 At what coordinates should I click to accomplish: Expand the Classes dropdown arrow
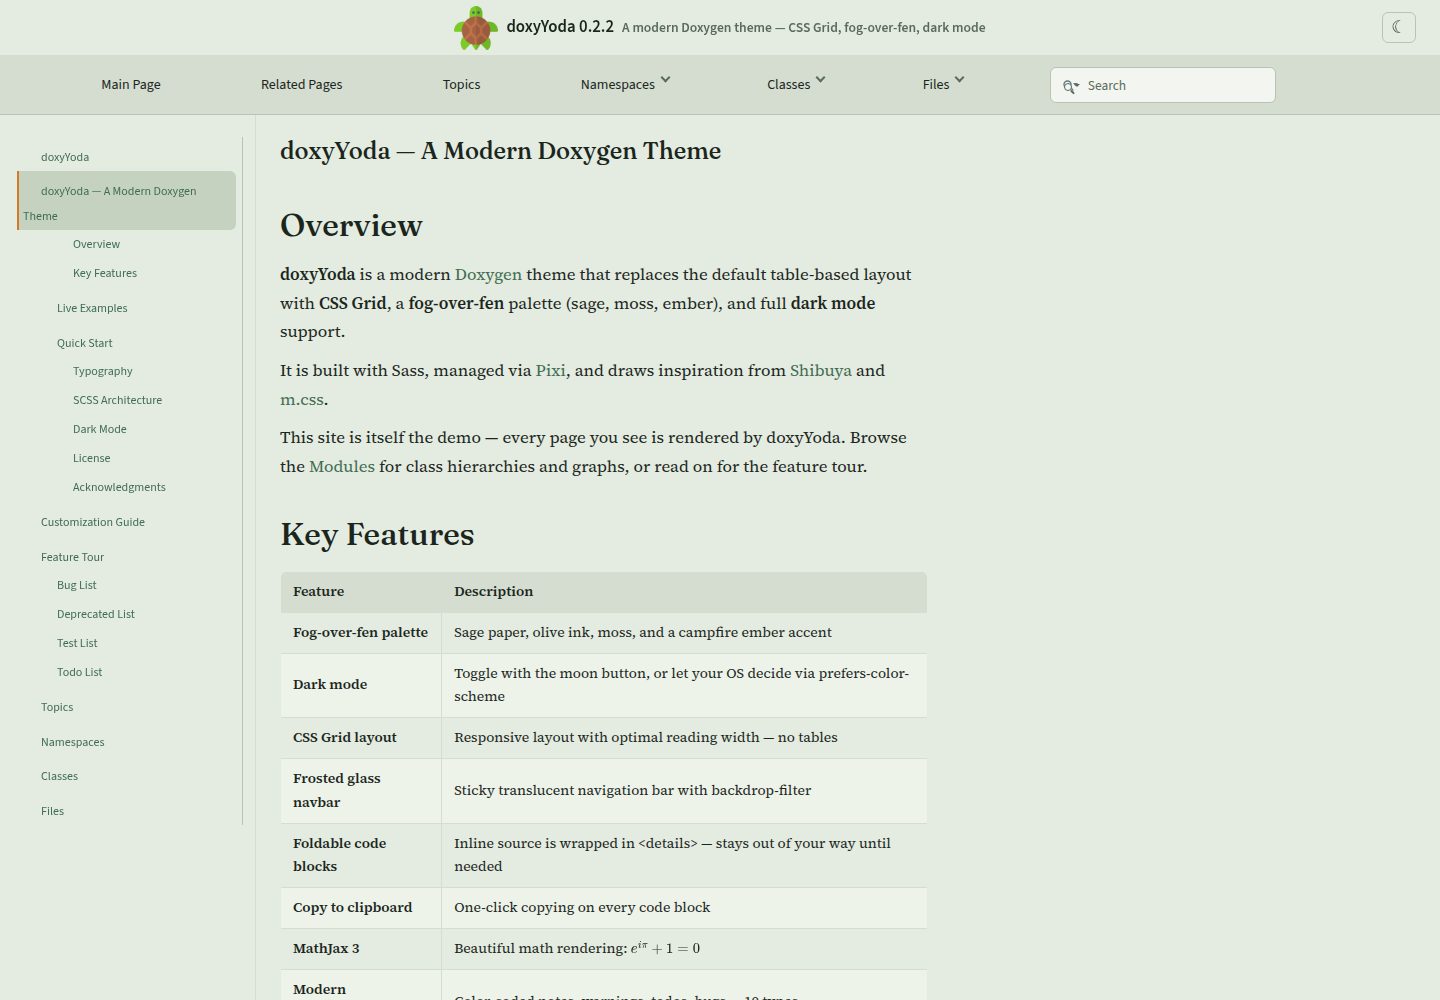[821, 80]
